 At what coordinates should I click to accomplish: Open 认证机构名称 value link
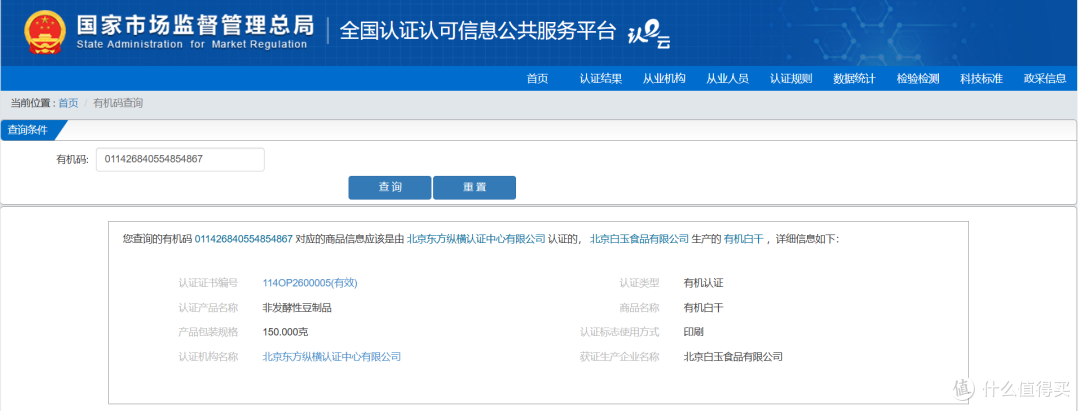coord(331,357)
